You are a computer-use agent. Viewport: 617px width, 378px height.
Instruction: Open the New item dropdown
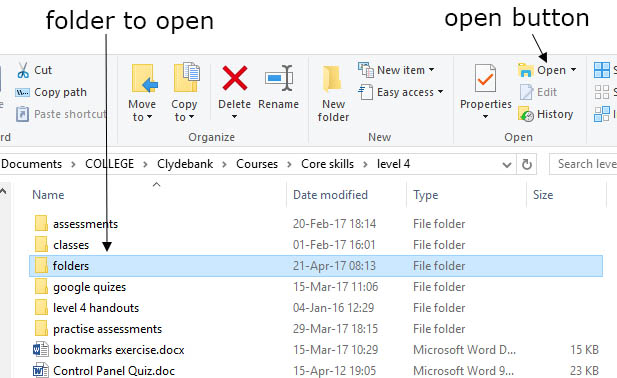coord(396,70)
